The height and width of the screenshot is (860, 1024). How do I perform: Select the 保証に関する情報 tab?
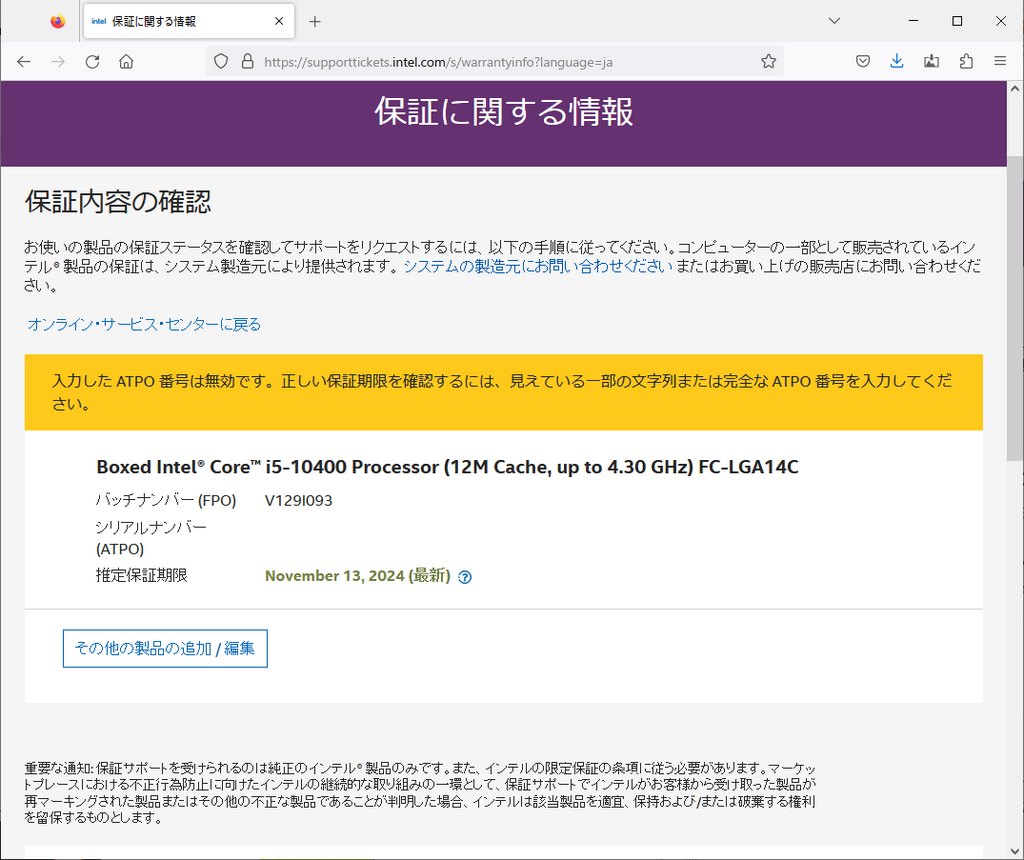(189, 22)
